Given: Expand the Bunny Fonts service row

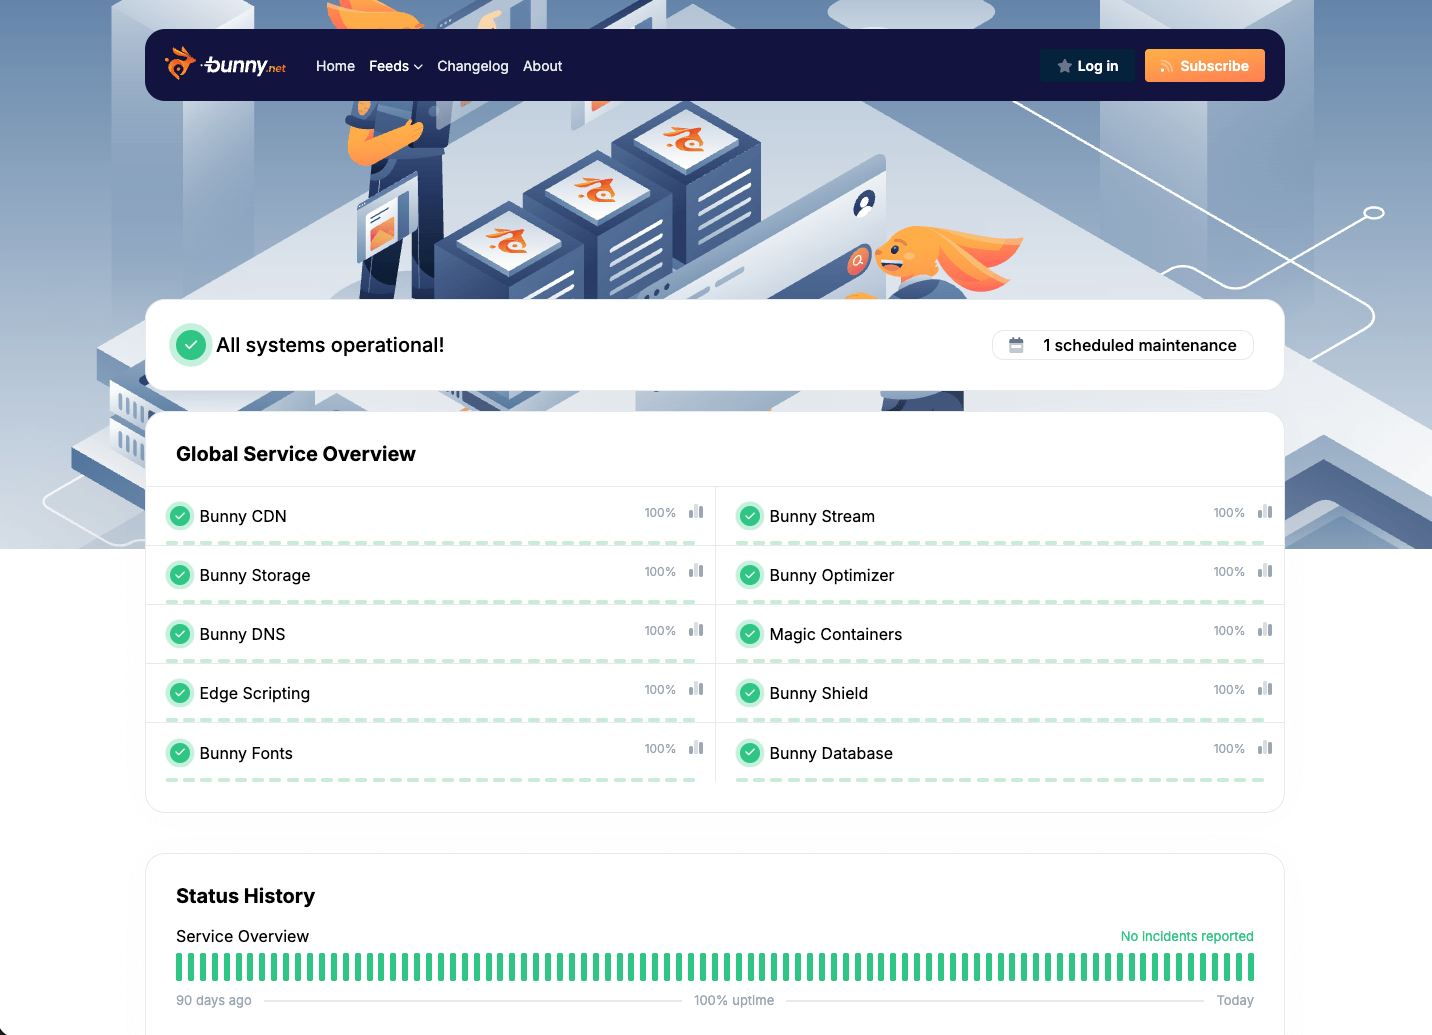Looking at the screenshot, I should [x=246, y=753].
